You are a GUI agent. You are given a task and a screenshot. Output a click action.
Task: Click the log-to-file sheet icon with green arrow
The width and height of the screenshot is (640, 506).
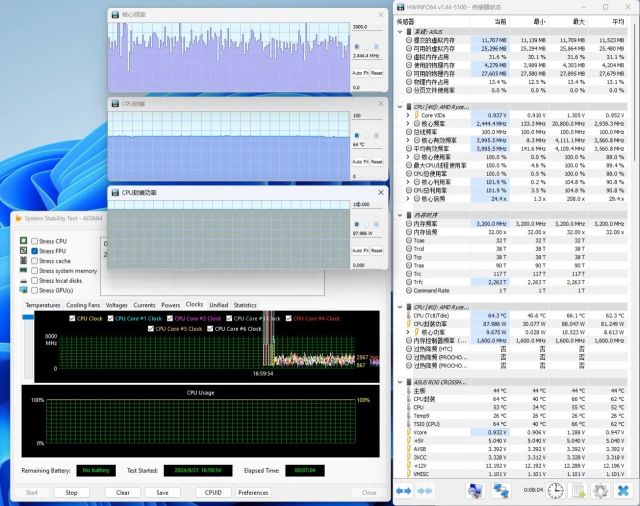[x=579, y=490]
